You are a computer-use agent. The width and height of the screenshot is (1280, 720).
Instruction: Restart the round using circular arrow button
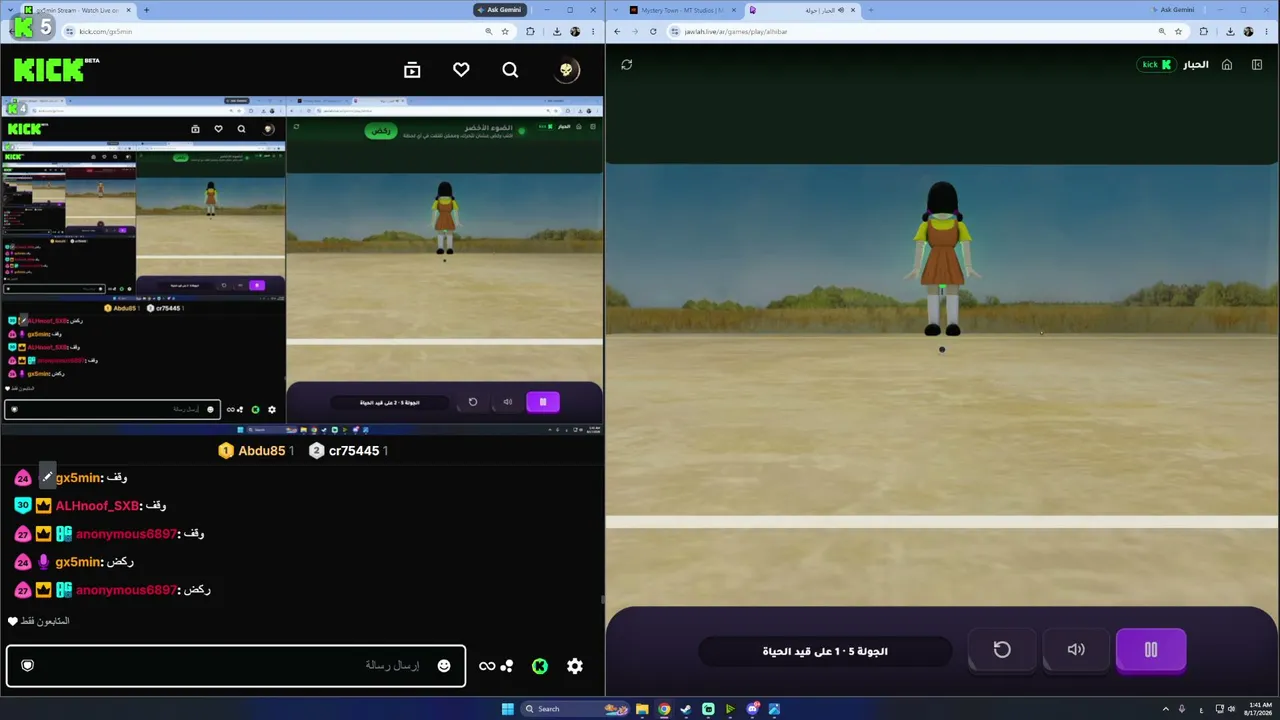pyautogui.click(x=1002, y=650)
